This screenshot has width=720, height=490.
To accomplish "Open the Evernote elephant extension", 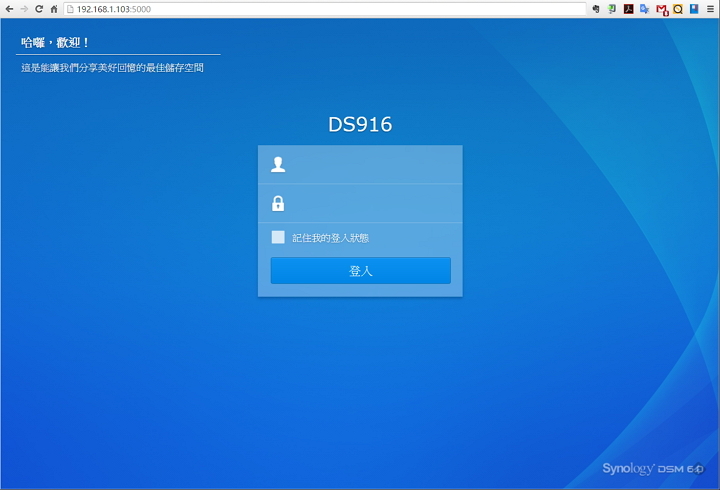I will click(597, 8).
